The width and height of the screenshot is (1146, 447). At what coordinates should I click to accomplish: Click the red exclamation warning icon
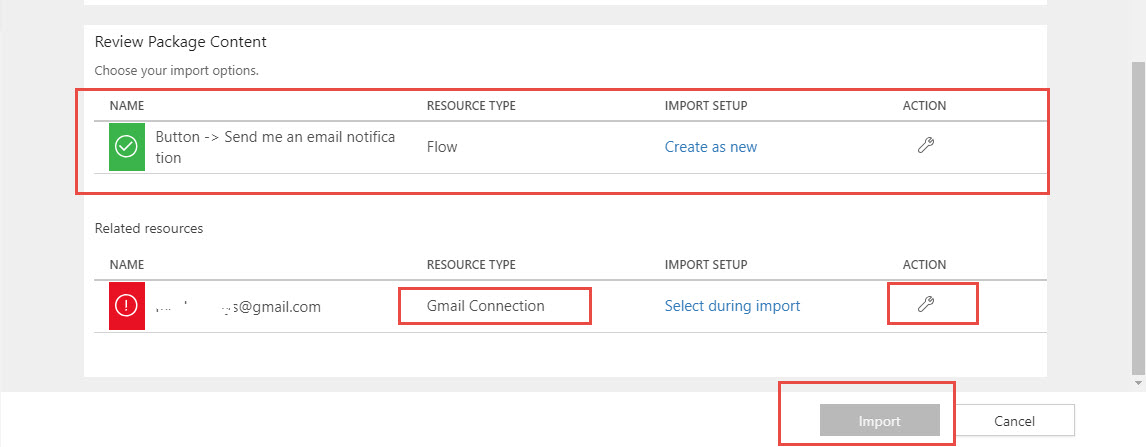pos(127,306)
